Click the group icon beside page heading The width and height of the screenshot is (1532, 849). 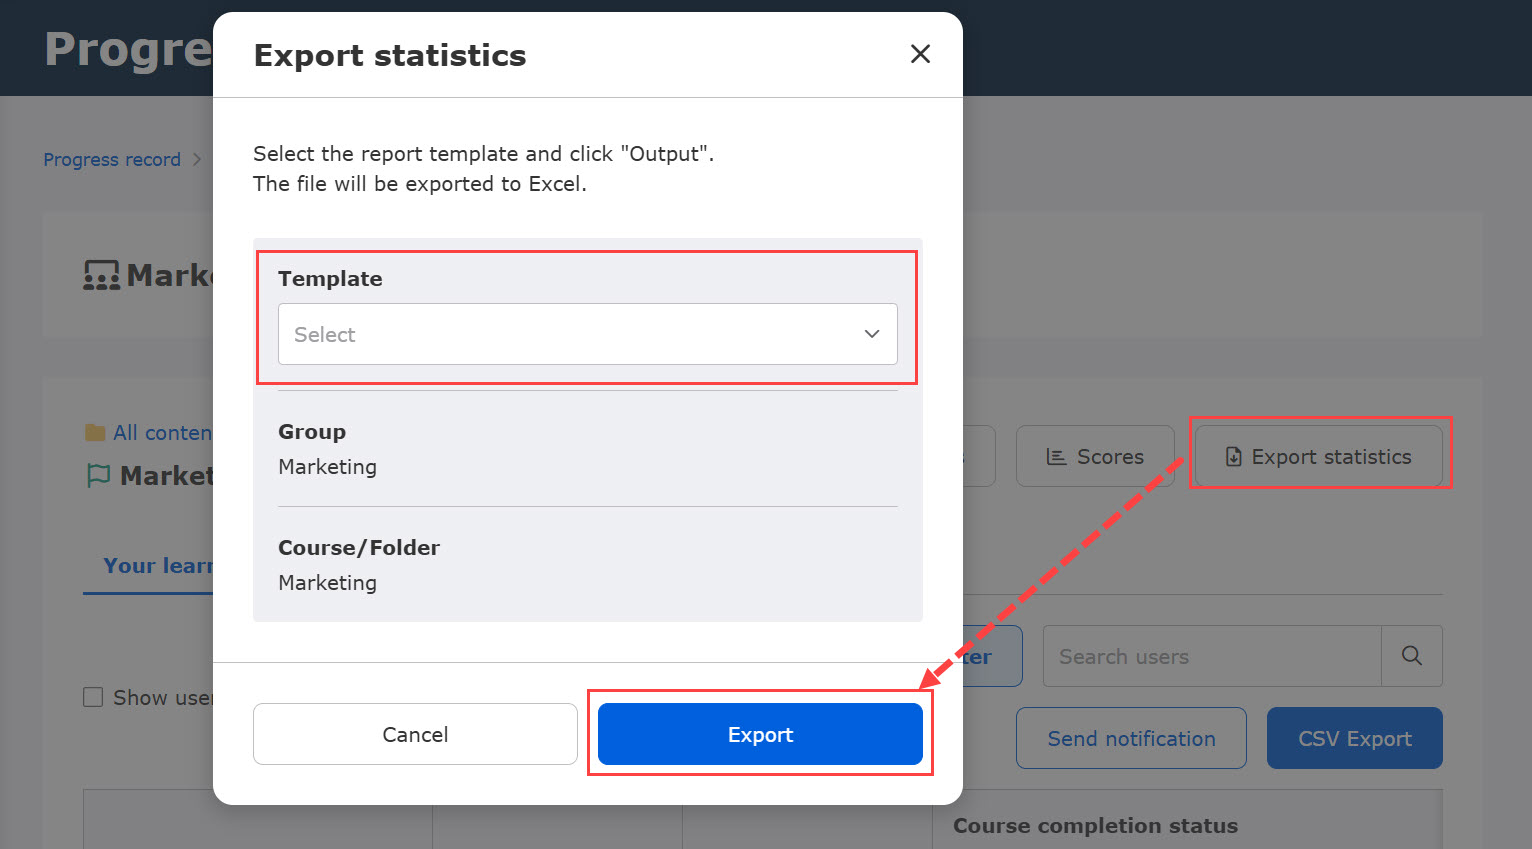(101, 275)
